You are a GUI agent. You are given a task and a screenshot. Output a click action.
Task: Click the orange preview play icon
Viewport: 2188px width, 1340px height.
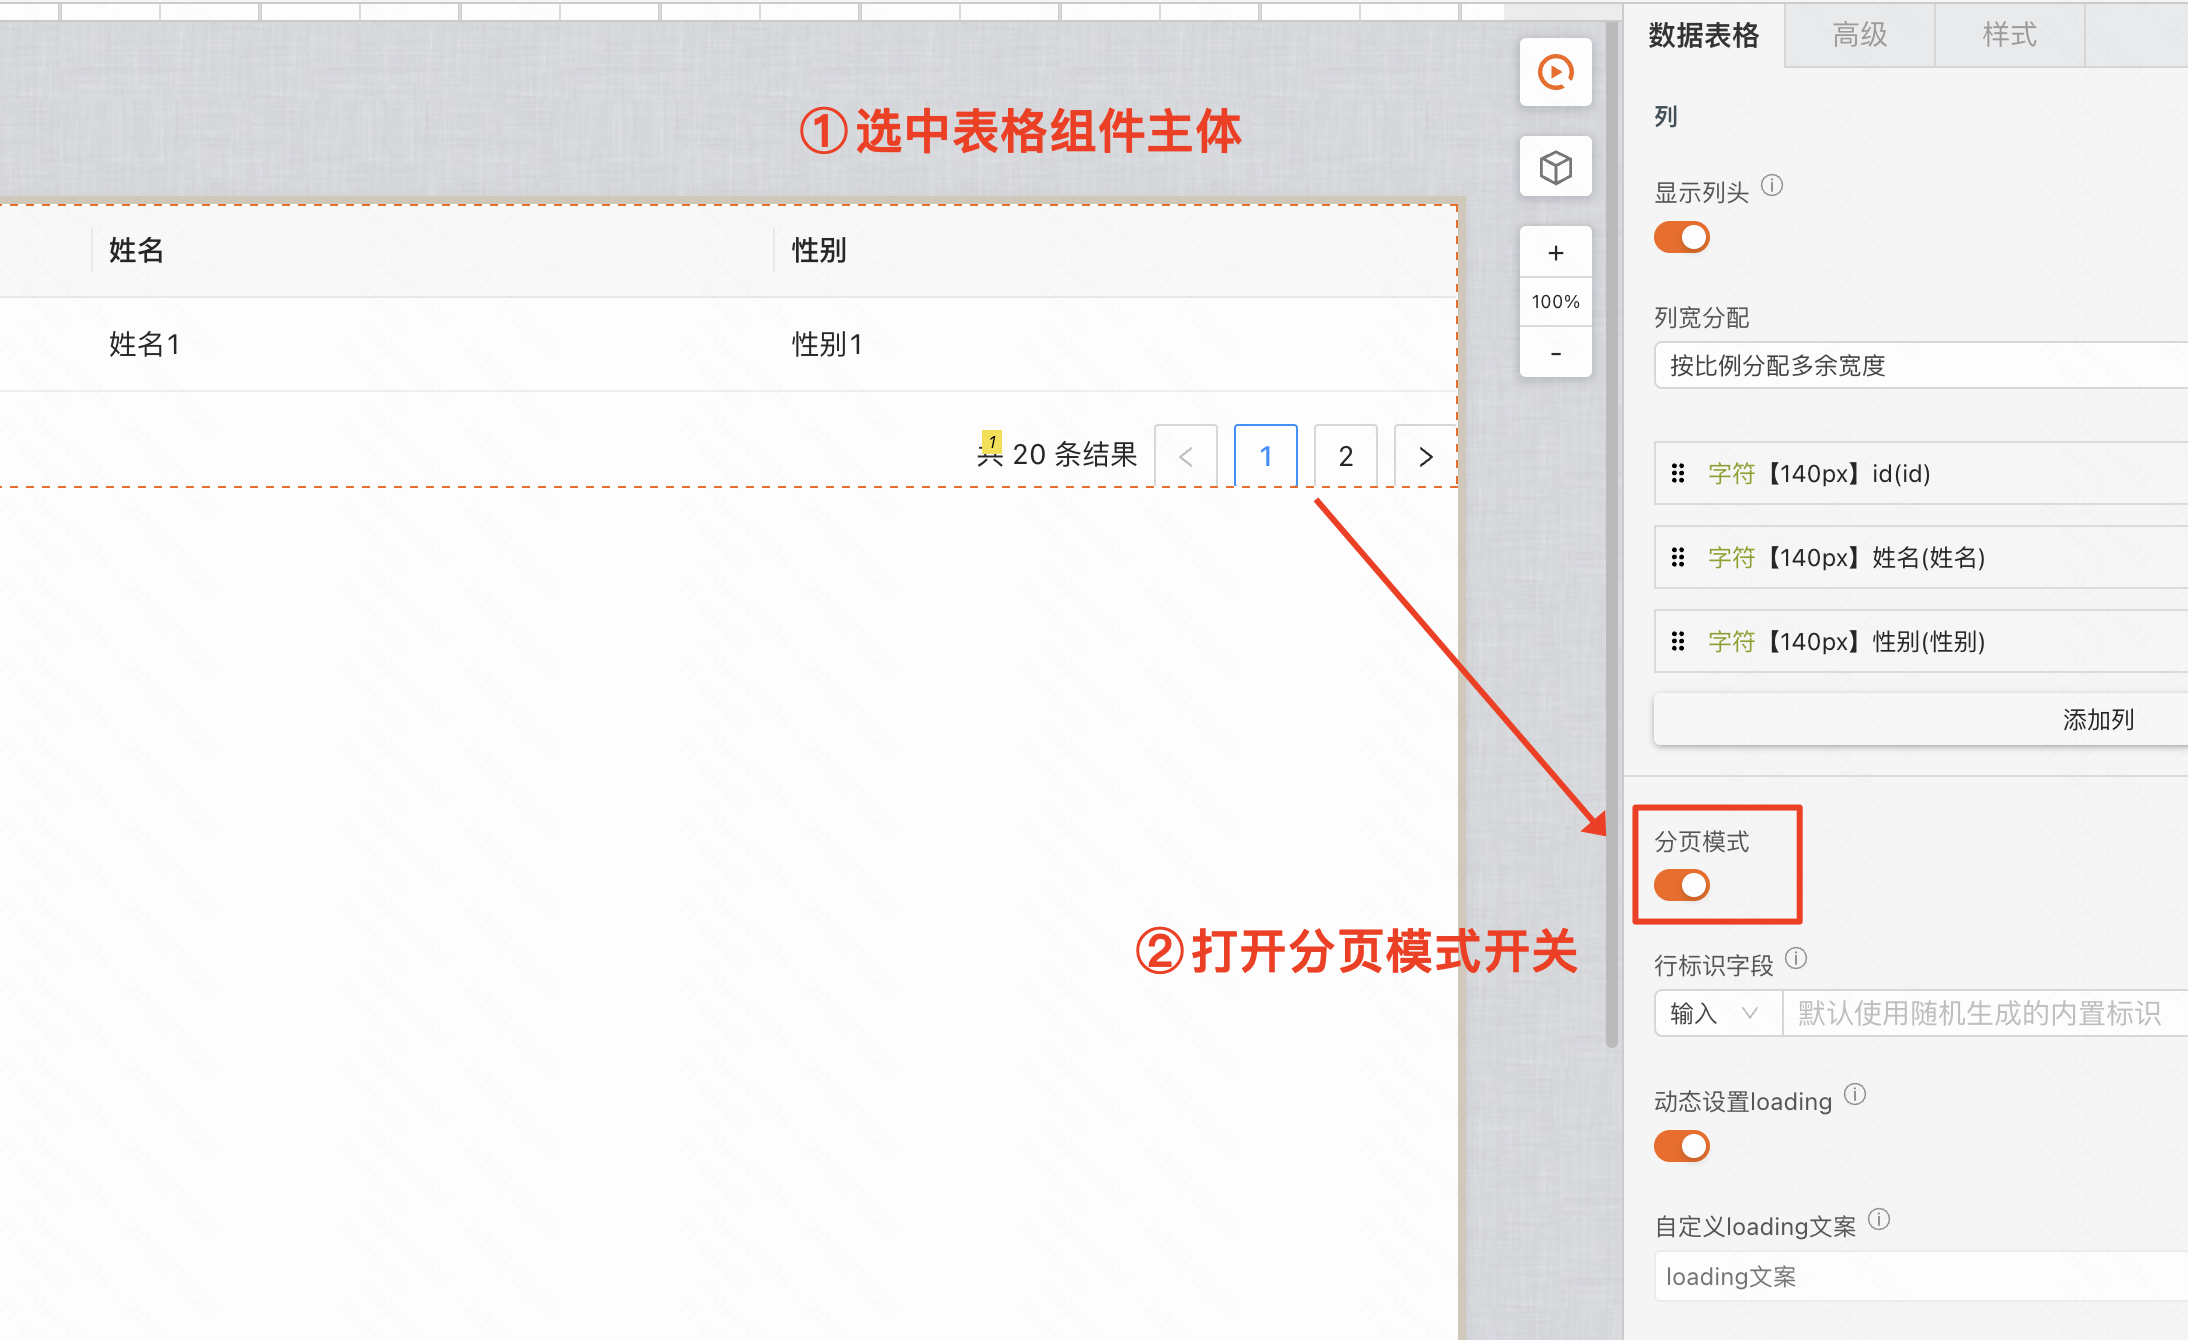tap(1555, 72)
